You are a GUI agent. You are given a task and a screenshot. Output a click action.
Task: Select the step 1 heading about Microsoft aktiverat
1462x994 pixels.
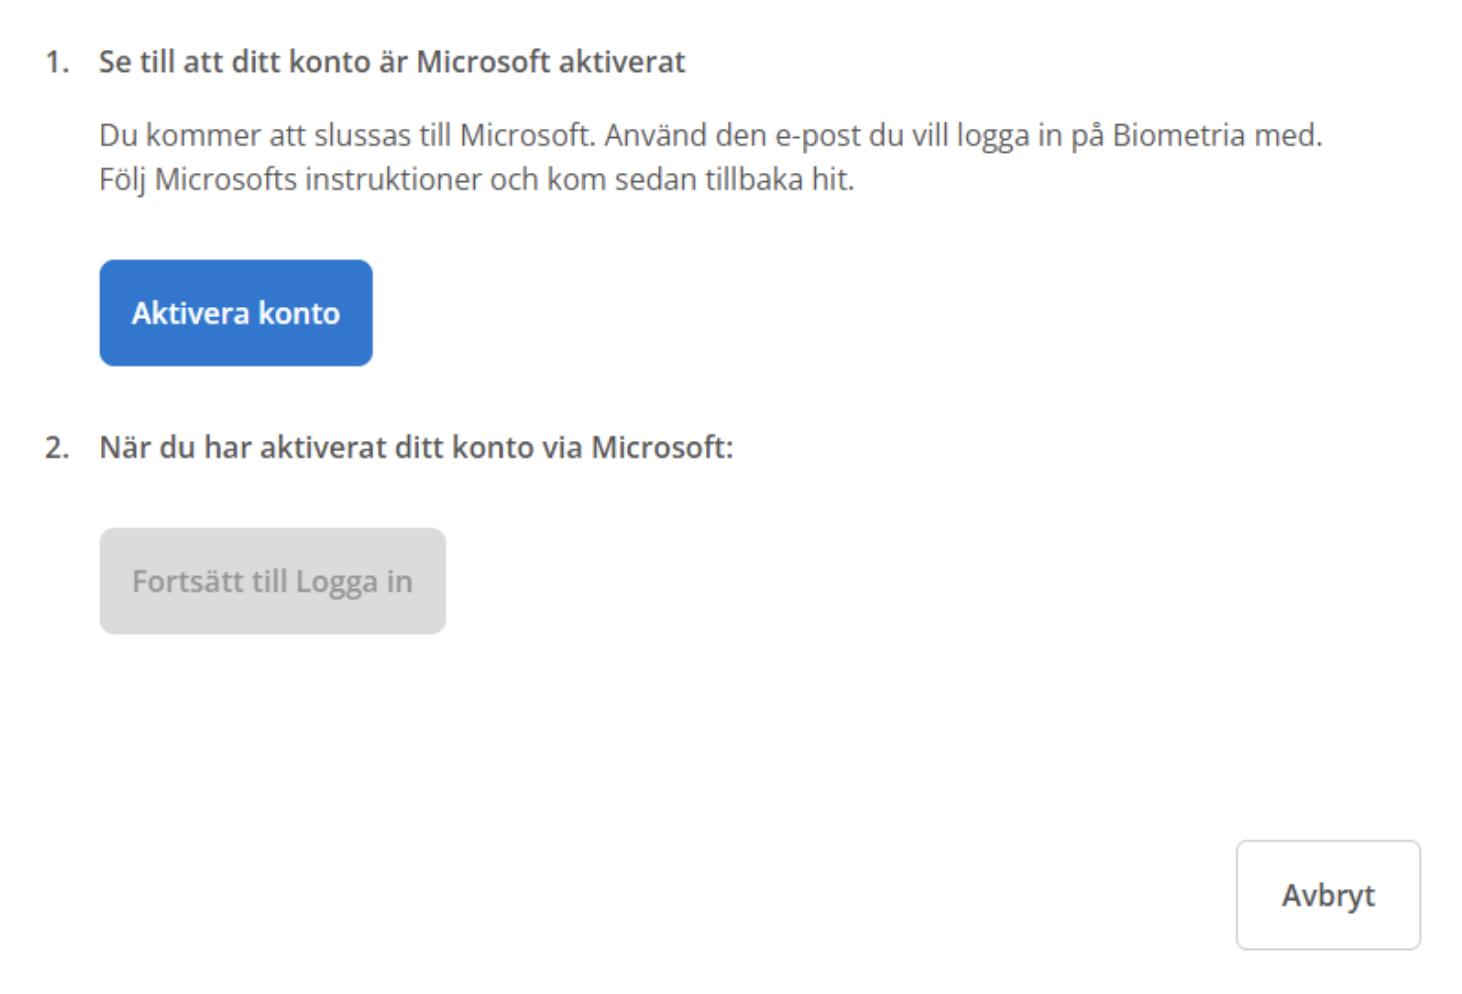[x=392, y=62]
